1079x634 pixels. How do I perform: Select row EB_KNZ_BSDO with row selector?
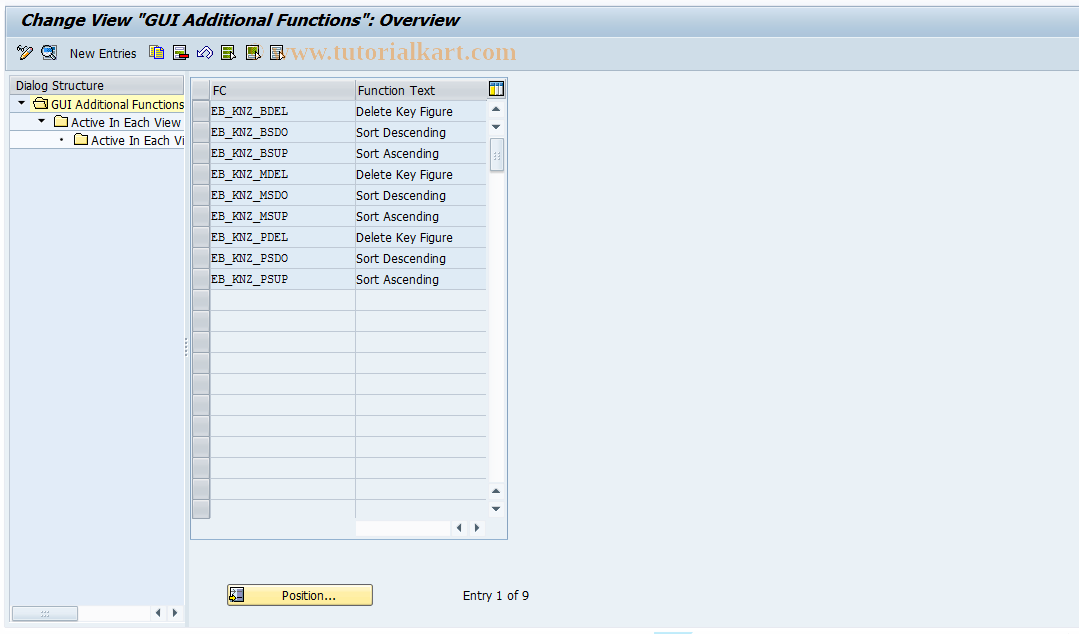point(201,132)
